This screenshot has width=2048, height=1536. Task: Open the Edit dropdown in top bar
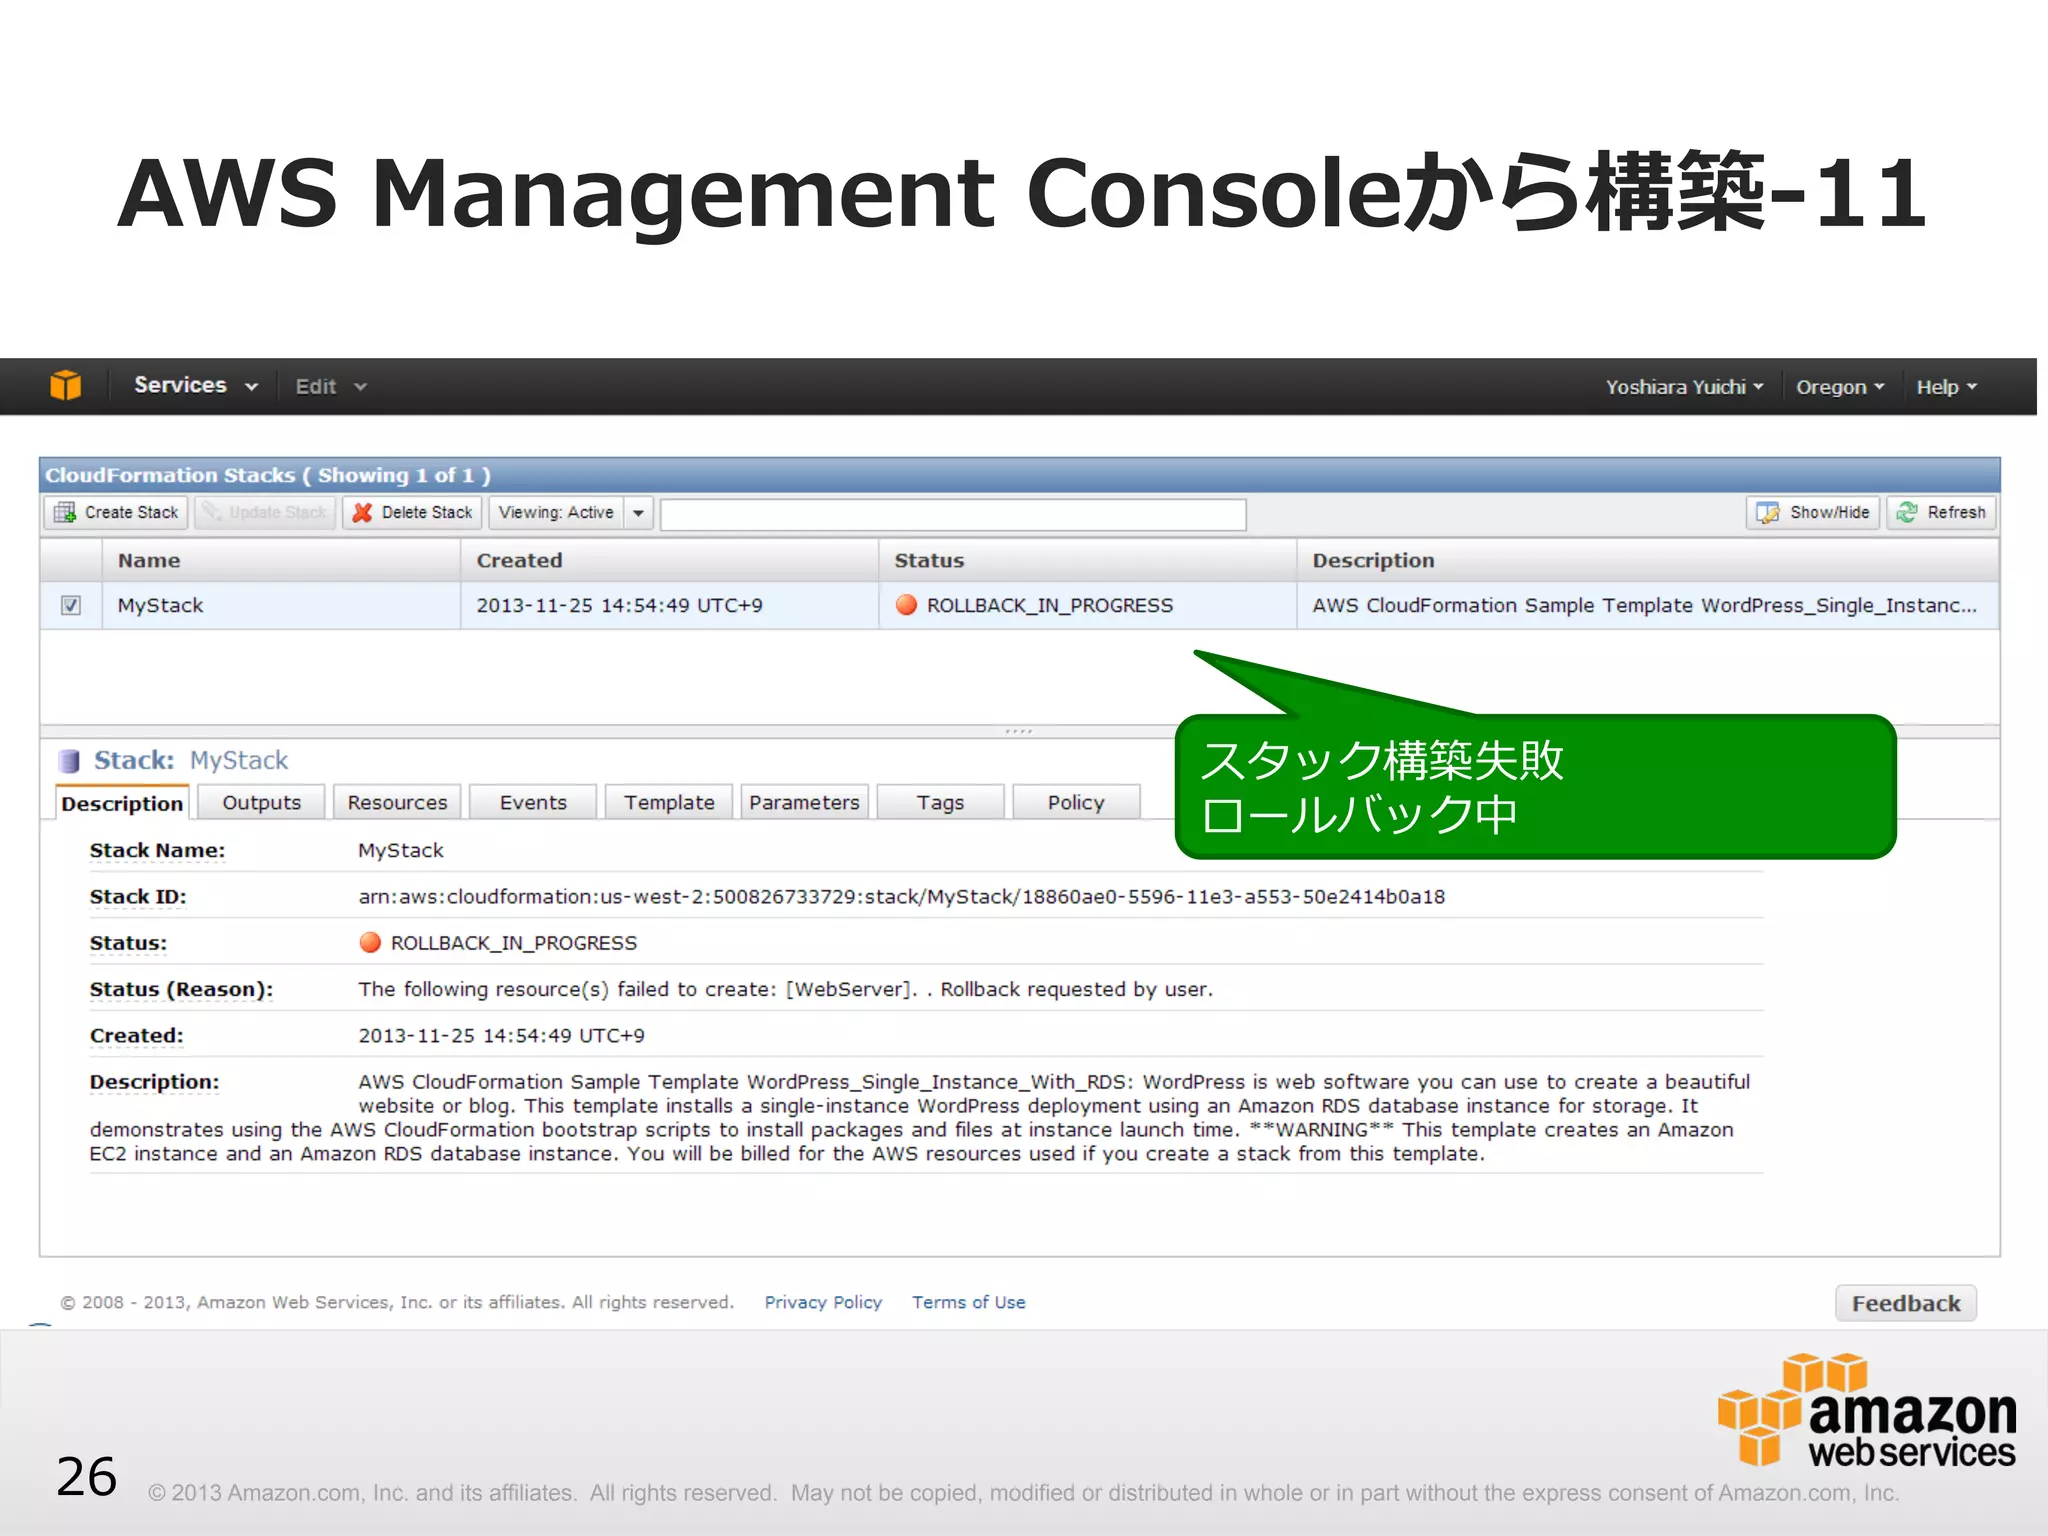[331, 387]
